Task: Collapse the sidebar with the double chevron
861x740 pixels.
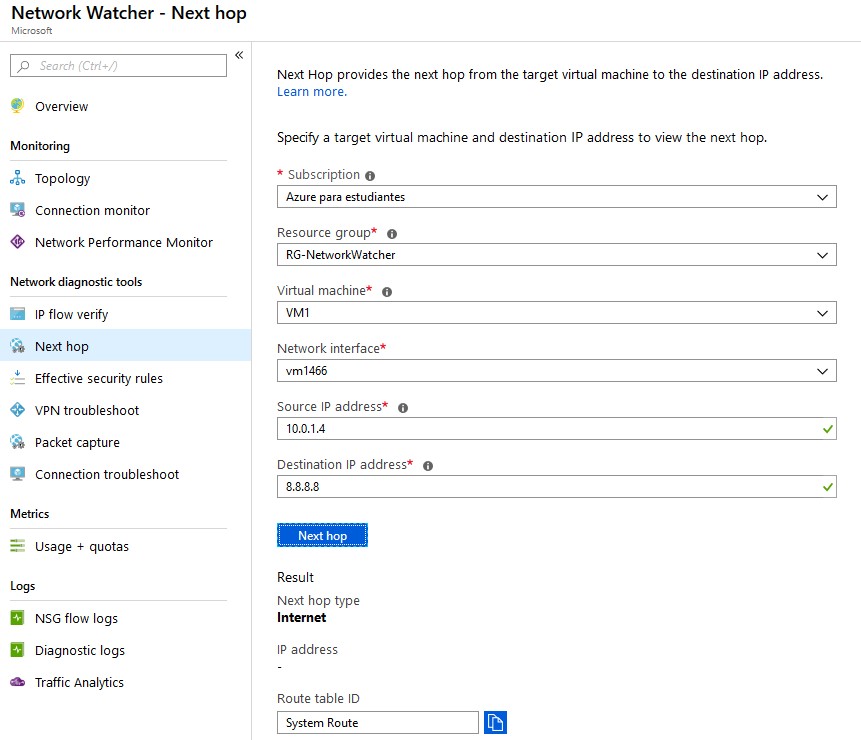Action: pyautogui.click(x=239, y=55)
